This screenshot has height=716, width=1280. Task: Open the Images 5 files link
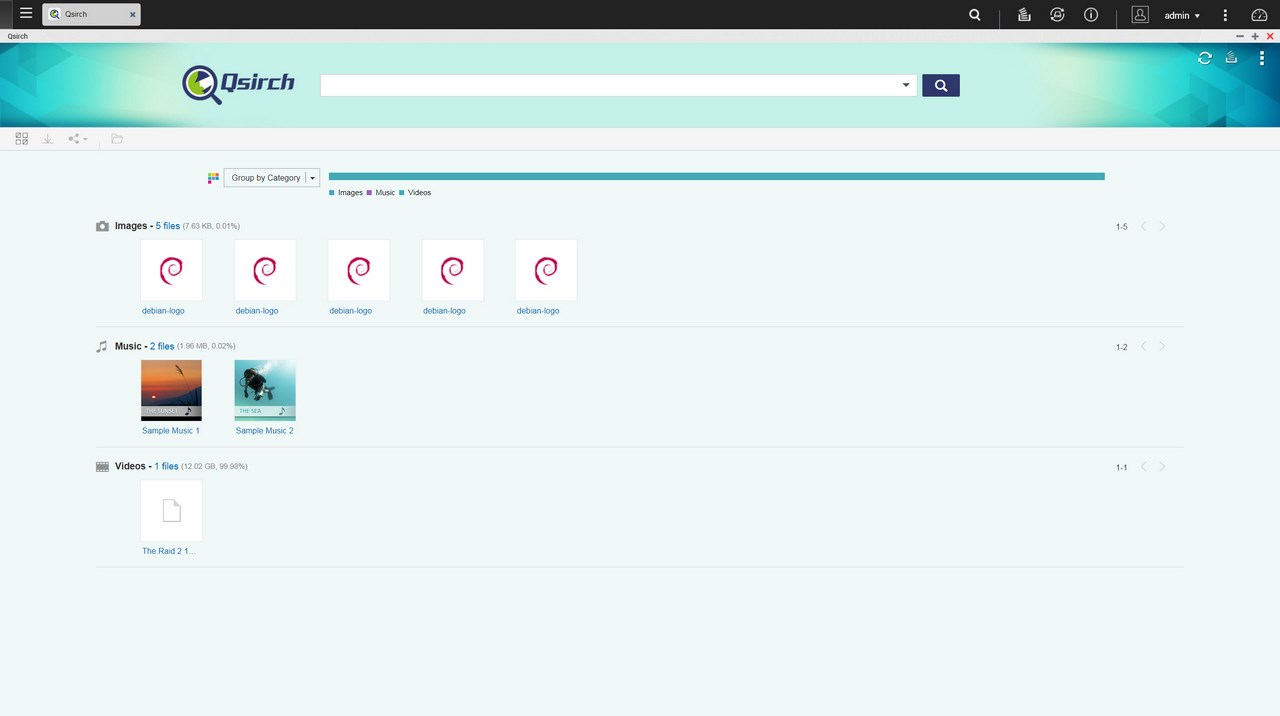[x=168, y=226]
